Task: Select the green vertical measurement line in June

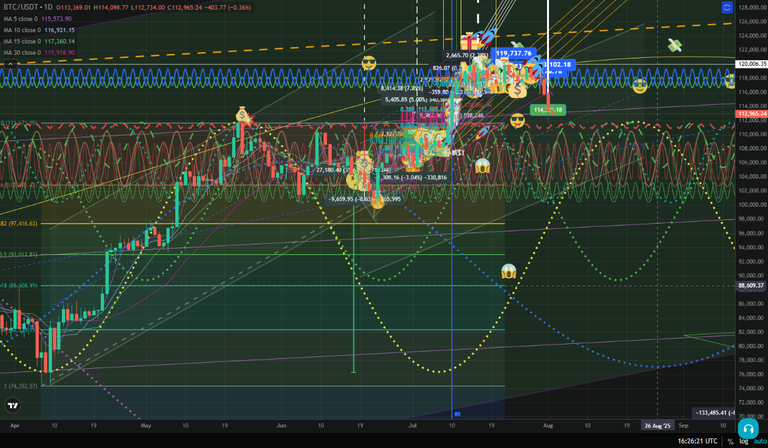Action: (x=354, y=289)
